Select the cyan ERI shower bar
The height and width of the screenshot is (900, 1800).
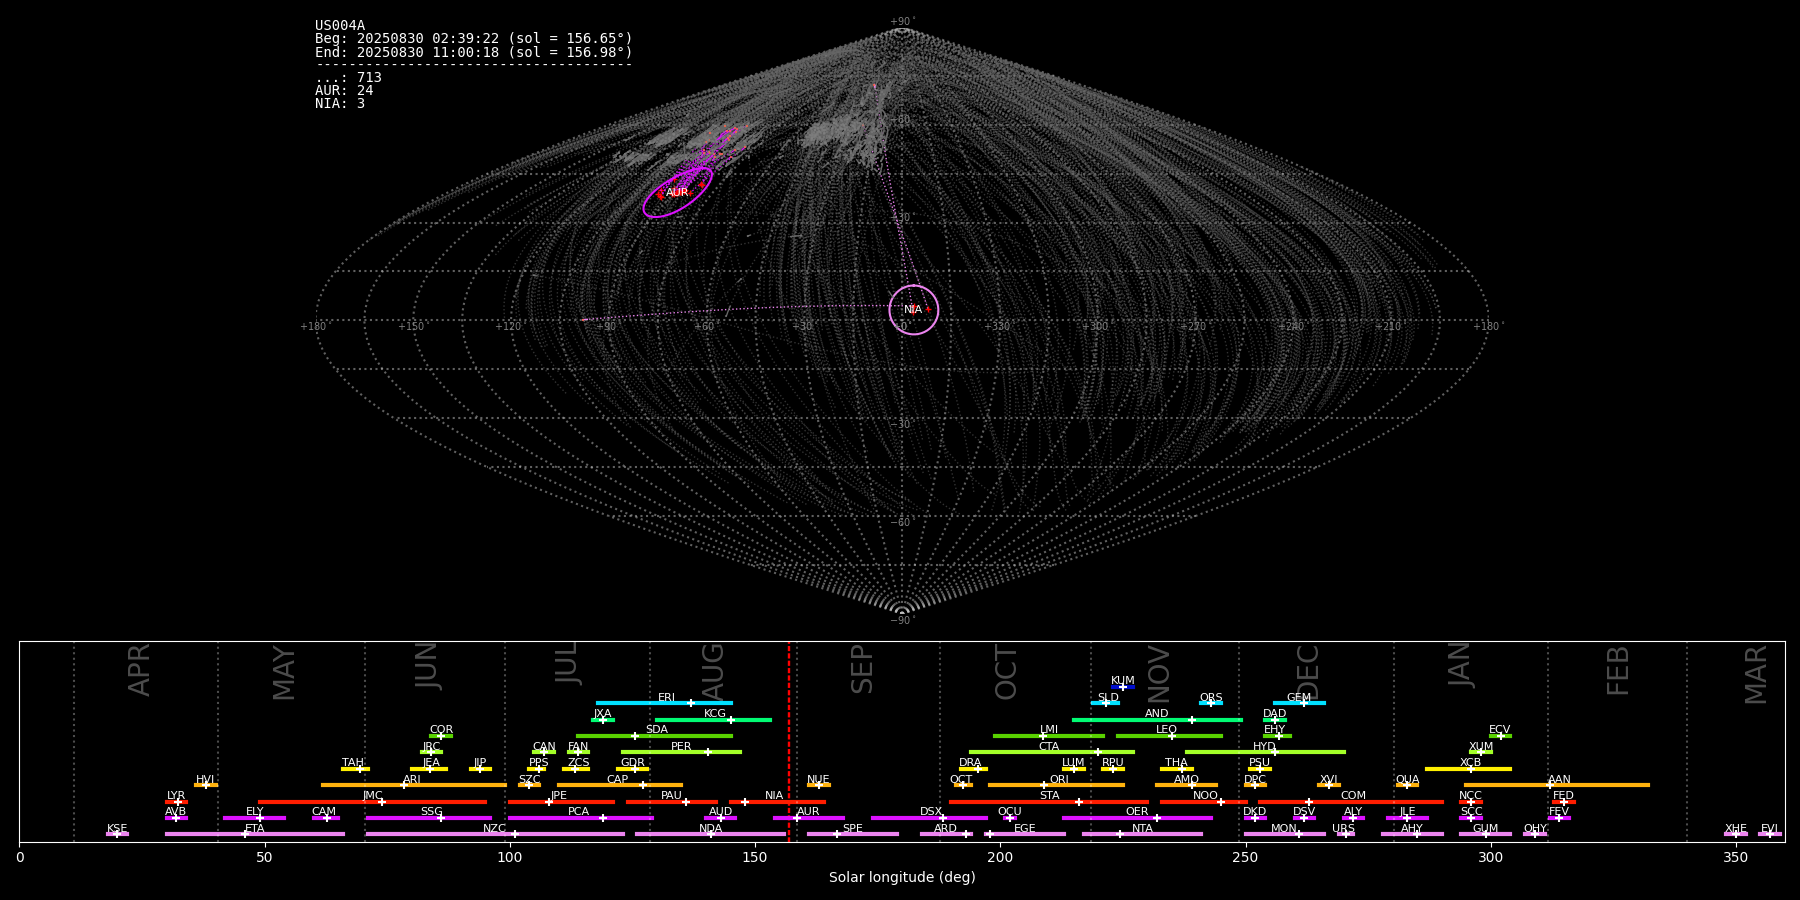664,703
